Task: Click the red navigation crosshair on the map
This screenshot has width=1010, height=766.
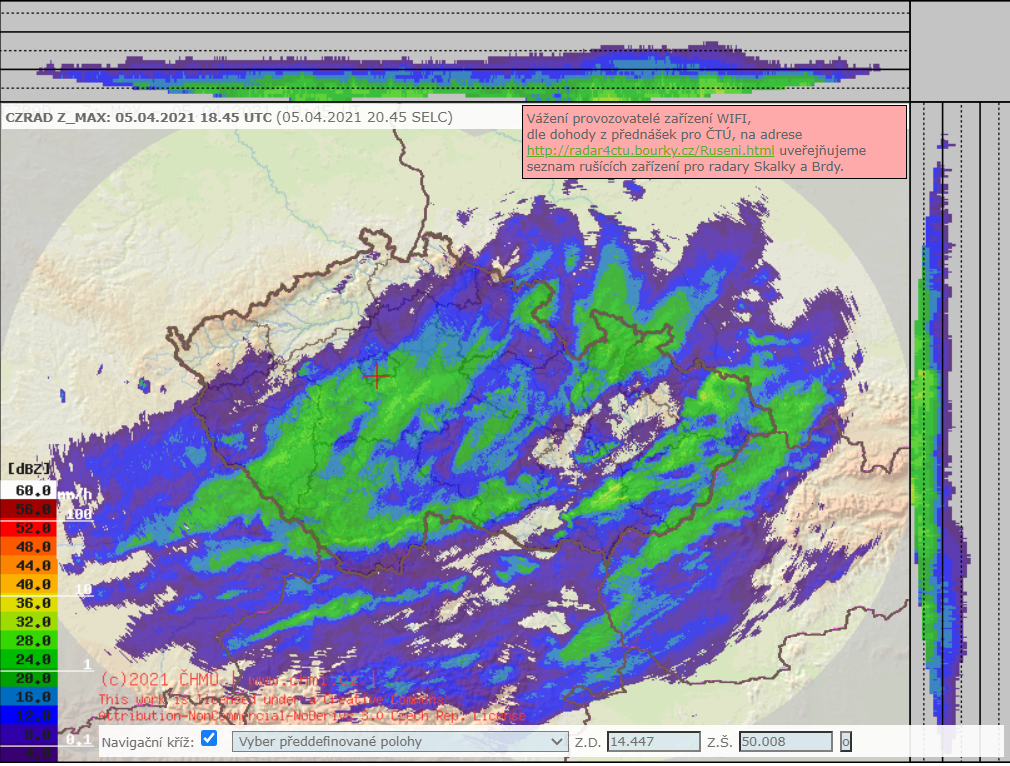Action: coord(377,376)
